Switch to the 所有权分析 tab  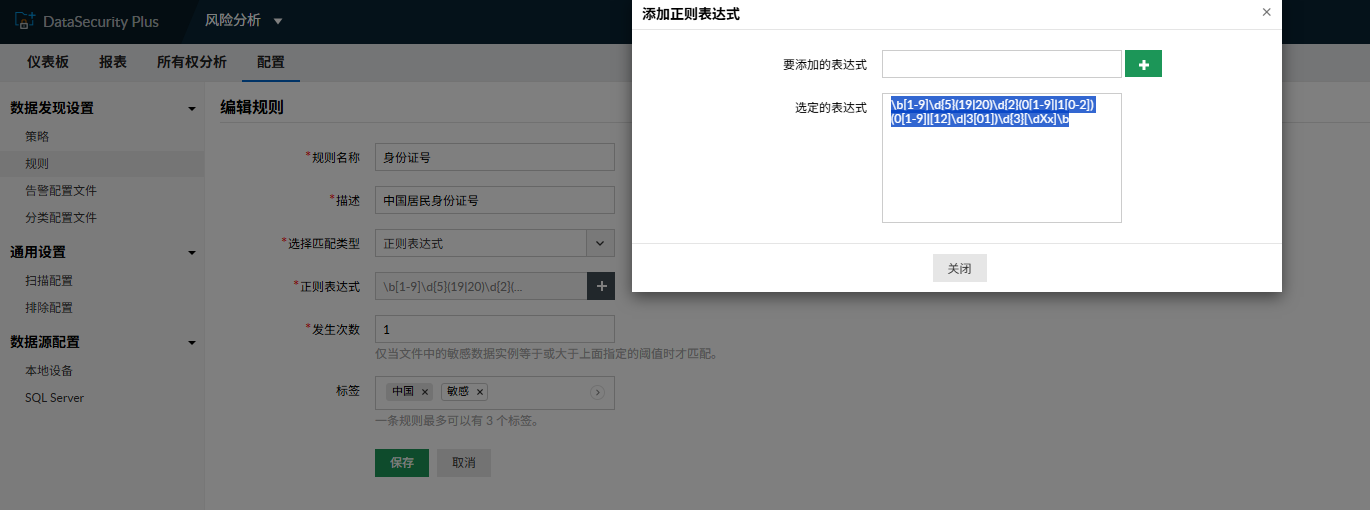click(191, 62)
